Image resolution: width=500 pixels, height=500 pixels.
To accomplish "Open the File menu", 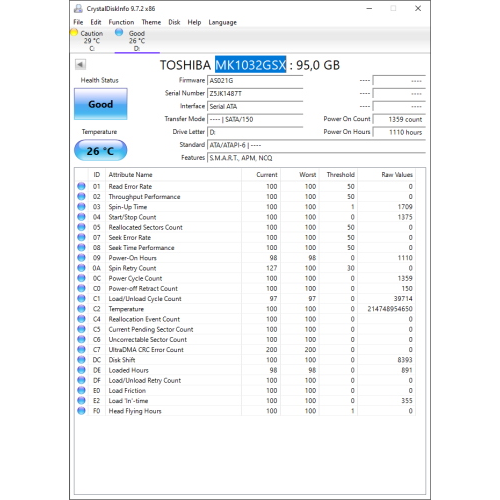I will click(78, 22).
